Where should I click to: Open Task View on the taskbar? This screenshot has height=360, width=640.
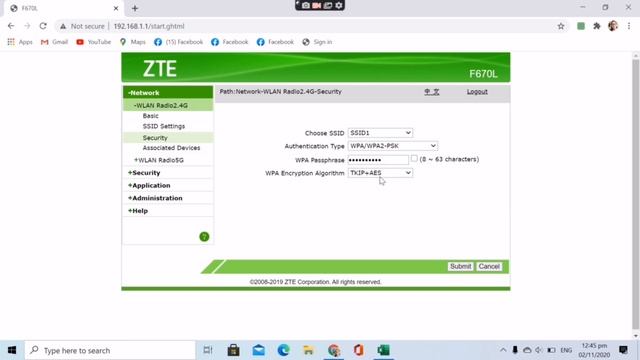click(208, 350)
